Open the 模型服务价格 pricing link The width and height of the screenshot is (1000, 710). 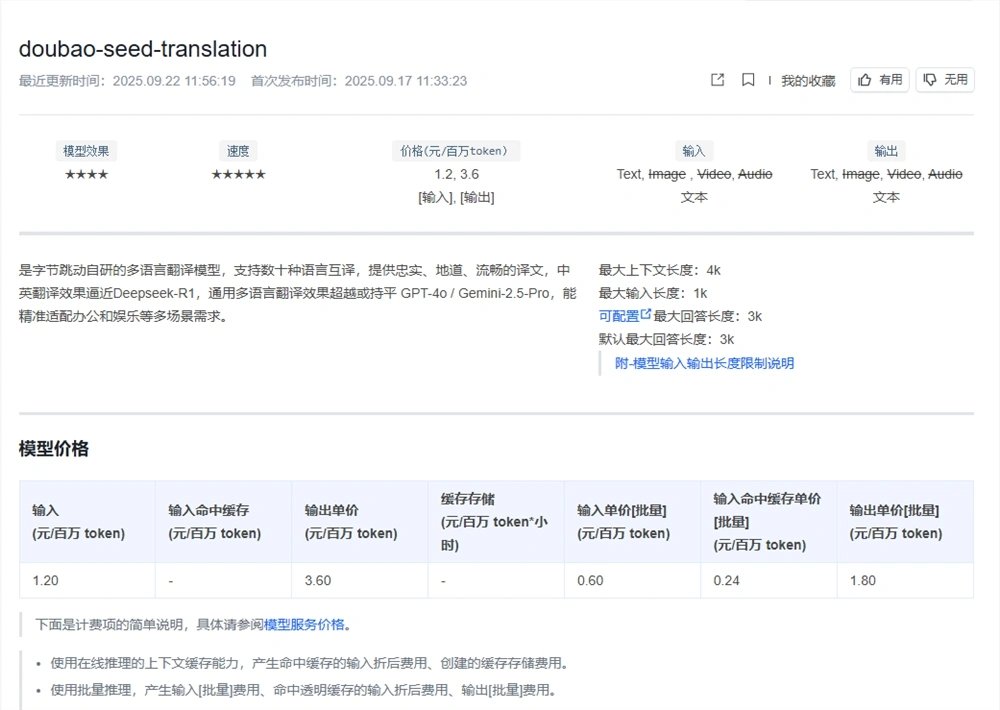pos(305,624)
